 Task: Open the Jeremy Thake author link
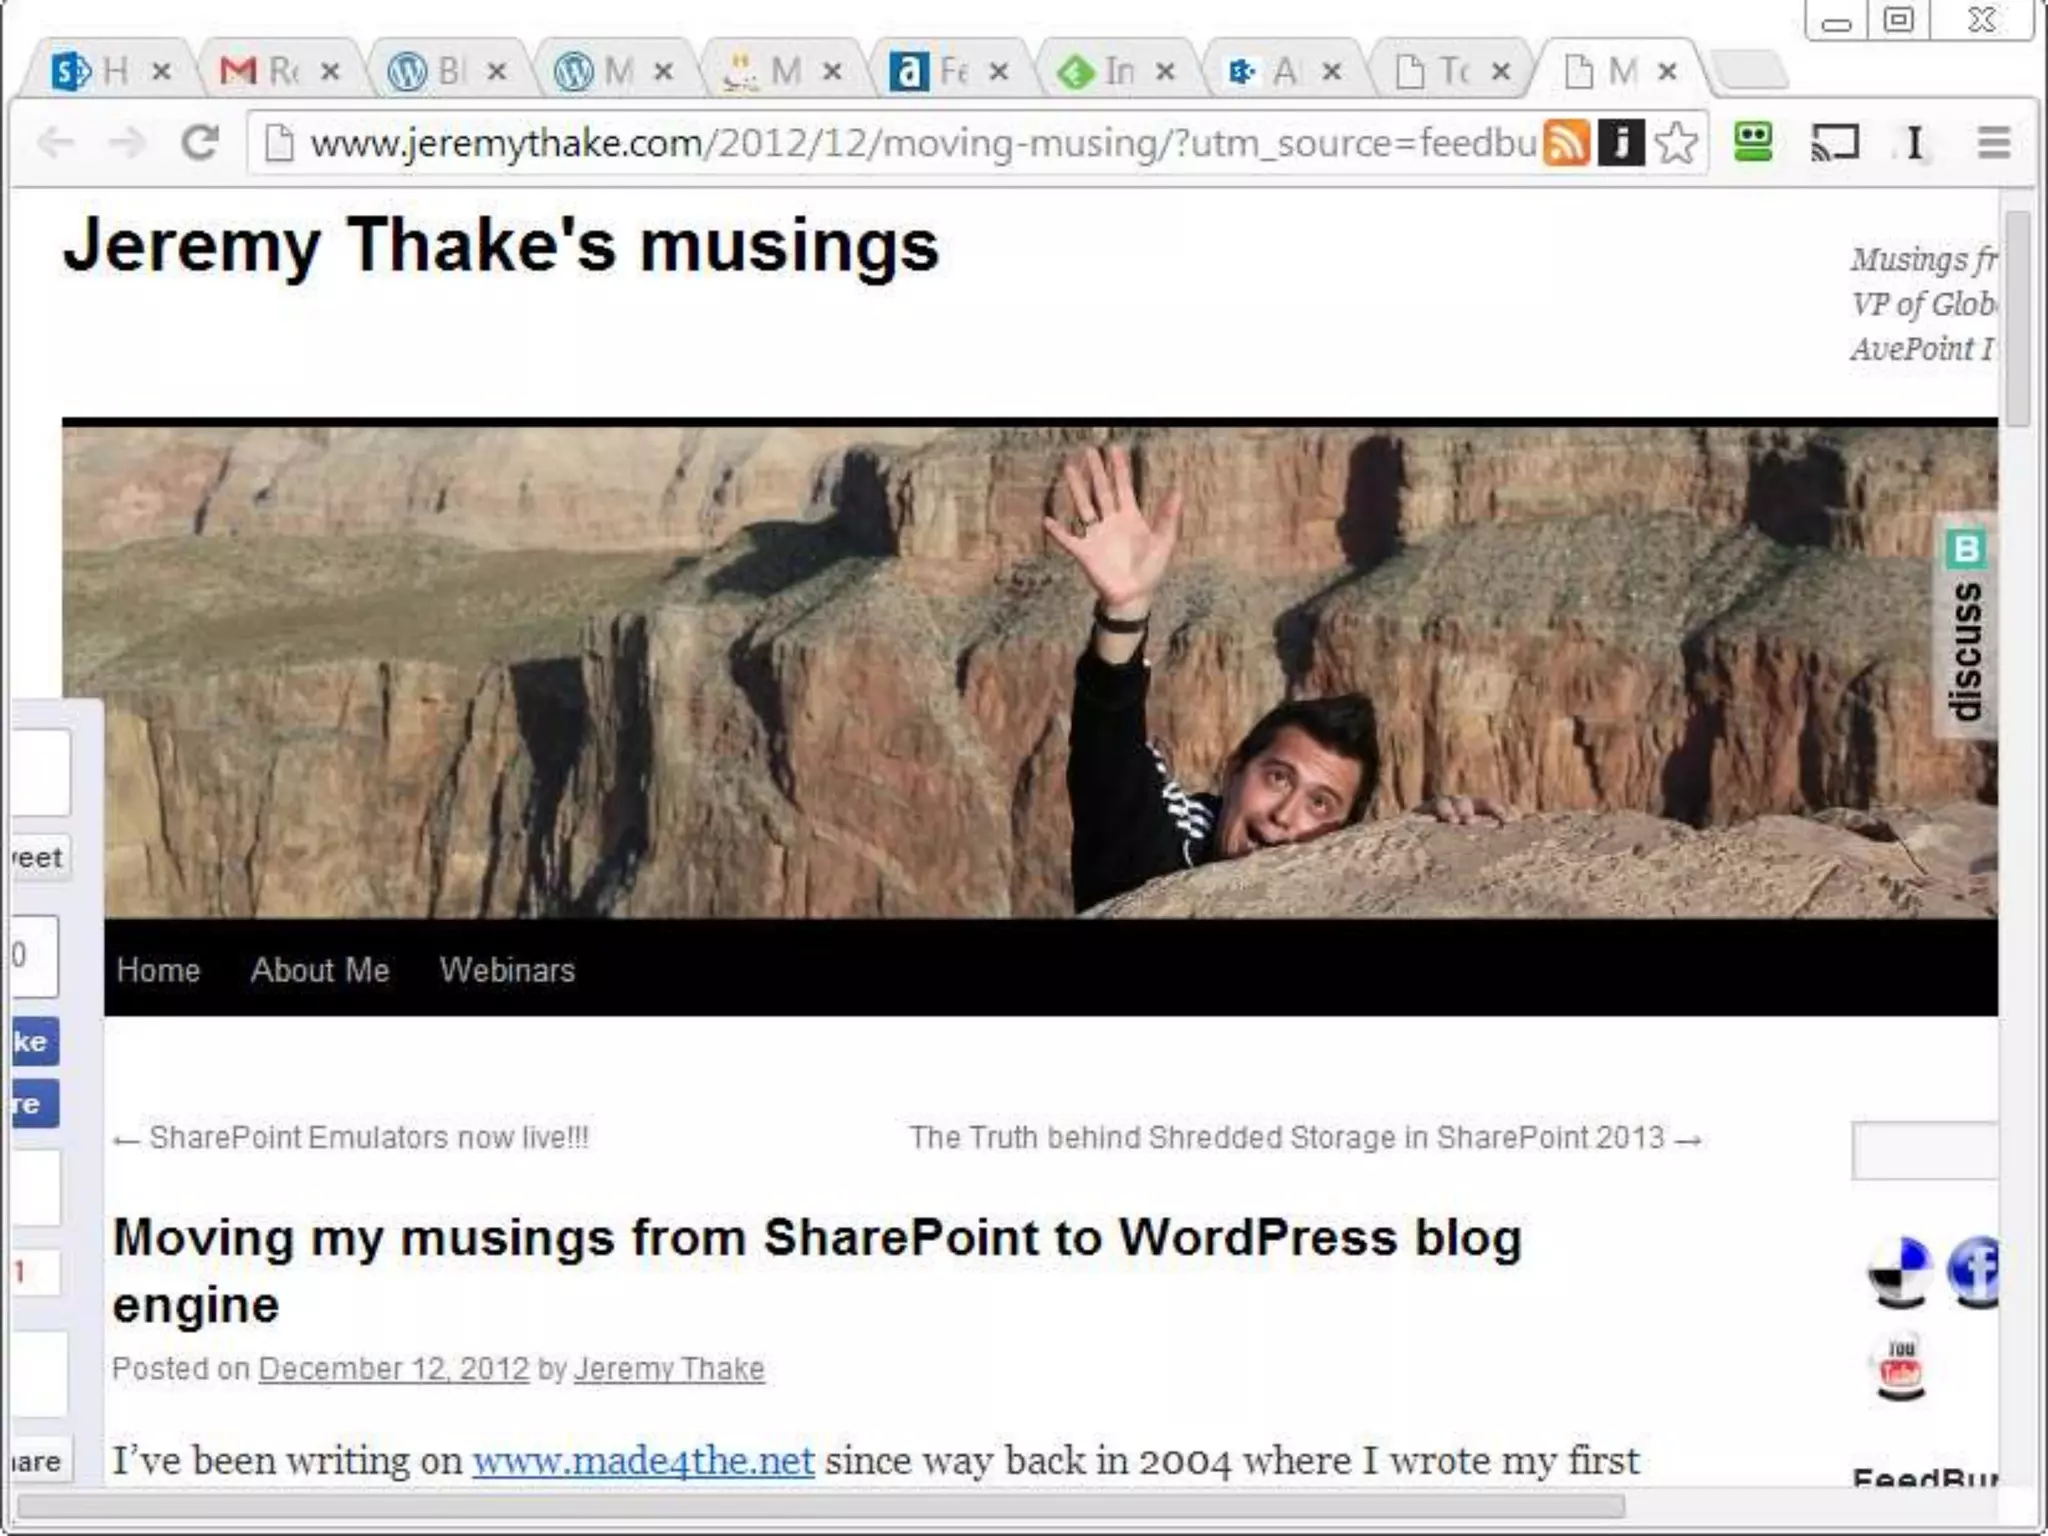coord(668,1368)
